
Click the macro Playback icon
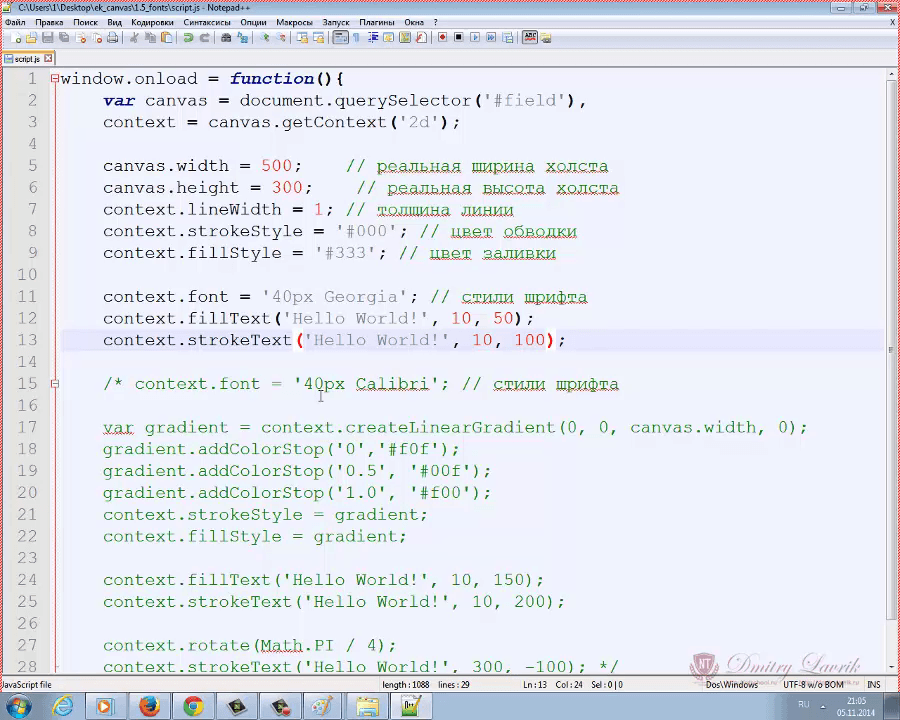pyautogui.click(x=475, y=38)
